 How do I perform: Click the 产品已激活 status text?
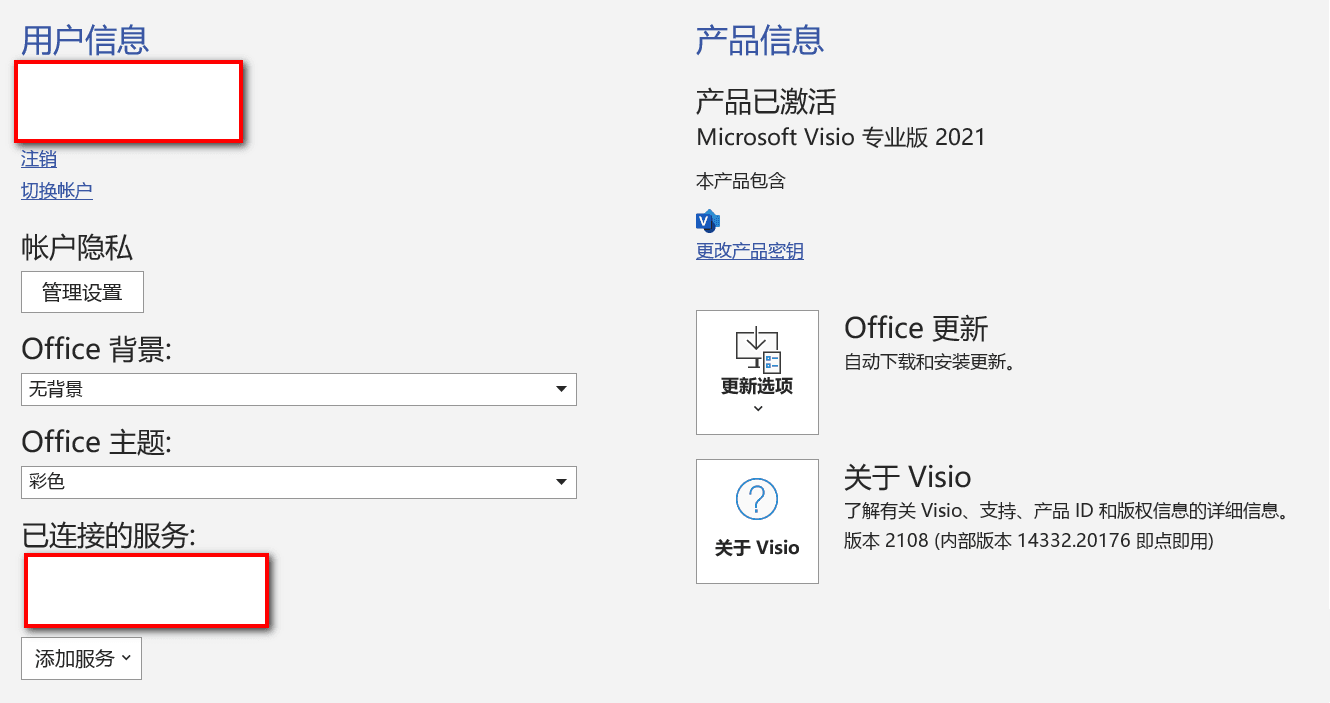766,101
